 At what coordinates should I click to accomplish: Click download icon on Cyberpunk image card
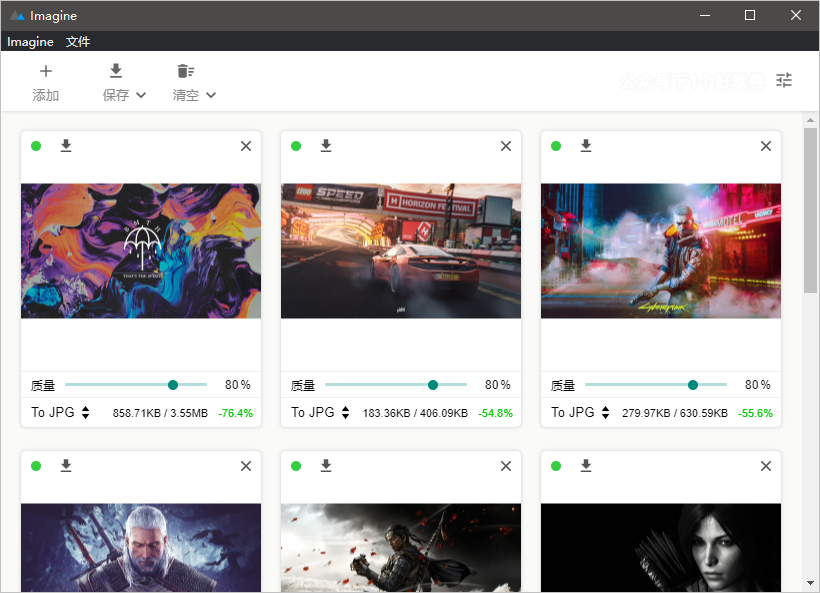coord(586,146)
